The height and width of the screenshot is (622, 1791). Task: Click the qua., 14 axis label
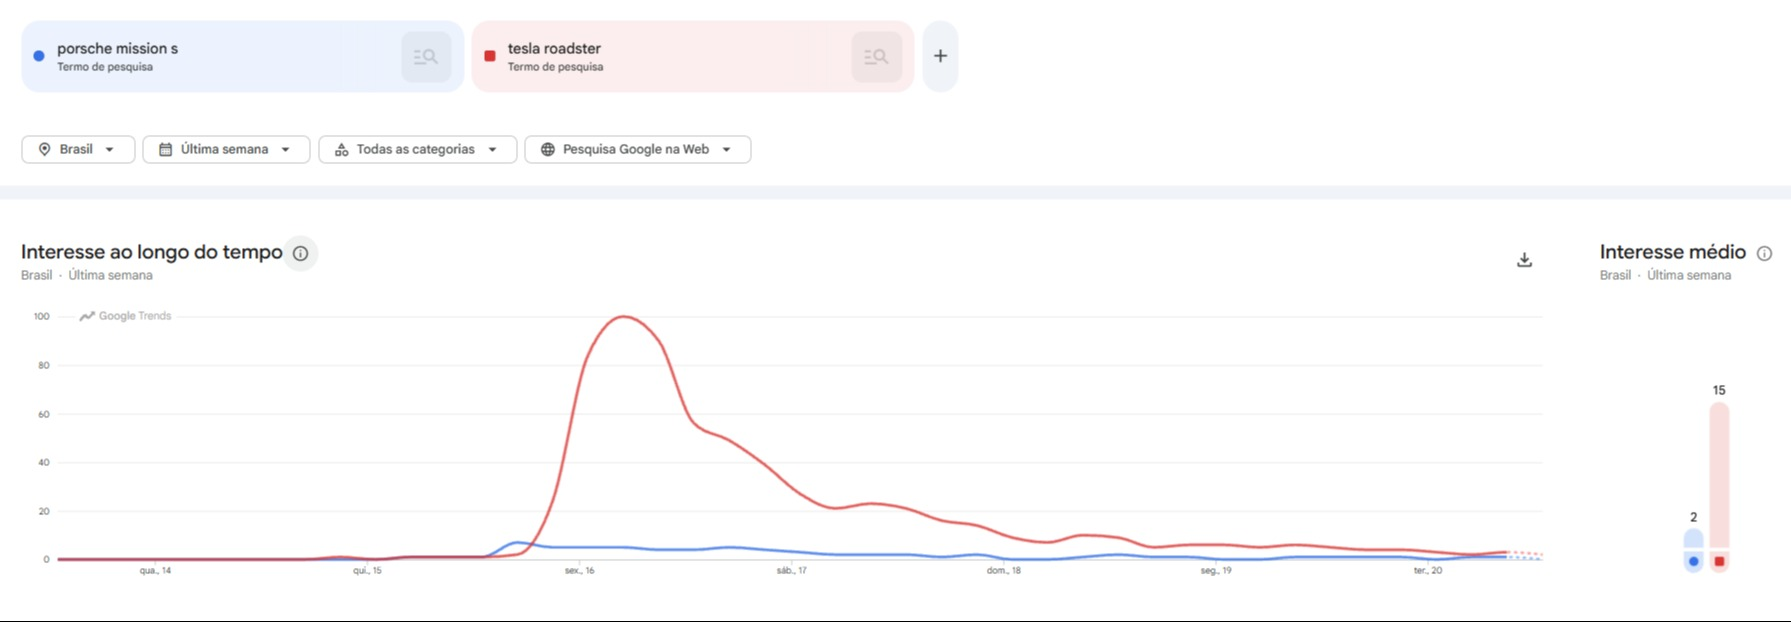click(x=155, y=571)
